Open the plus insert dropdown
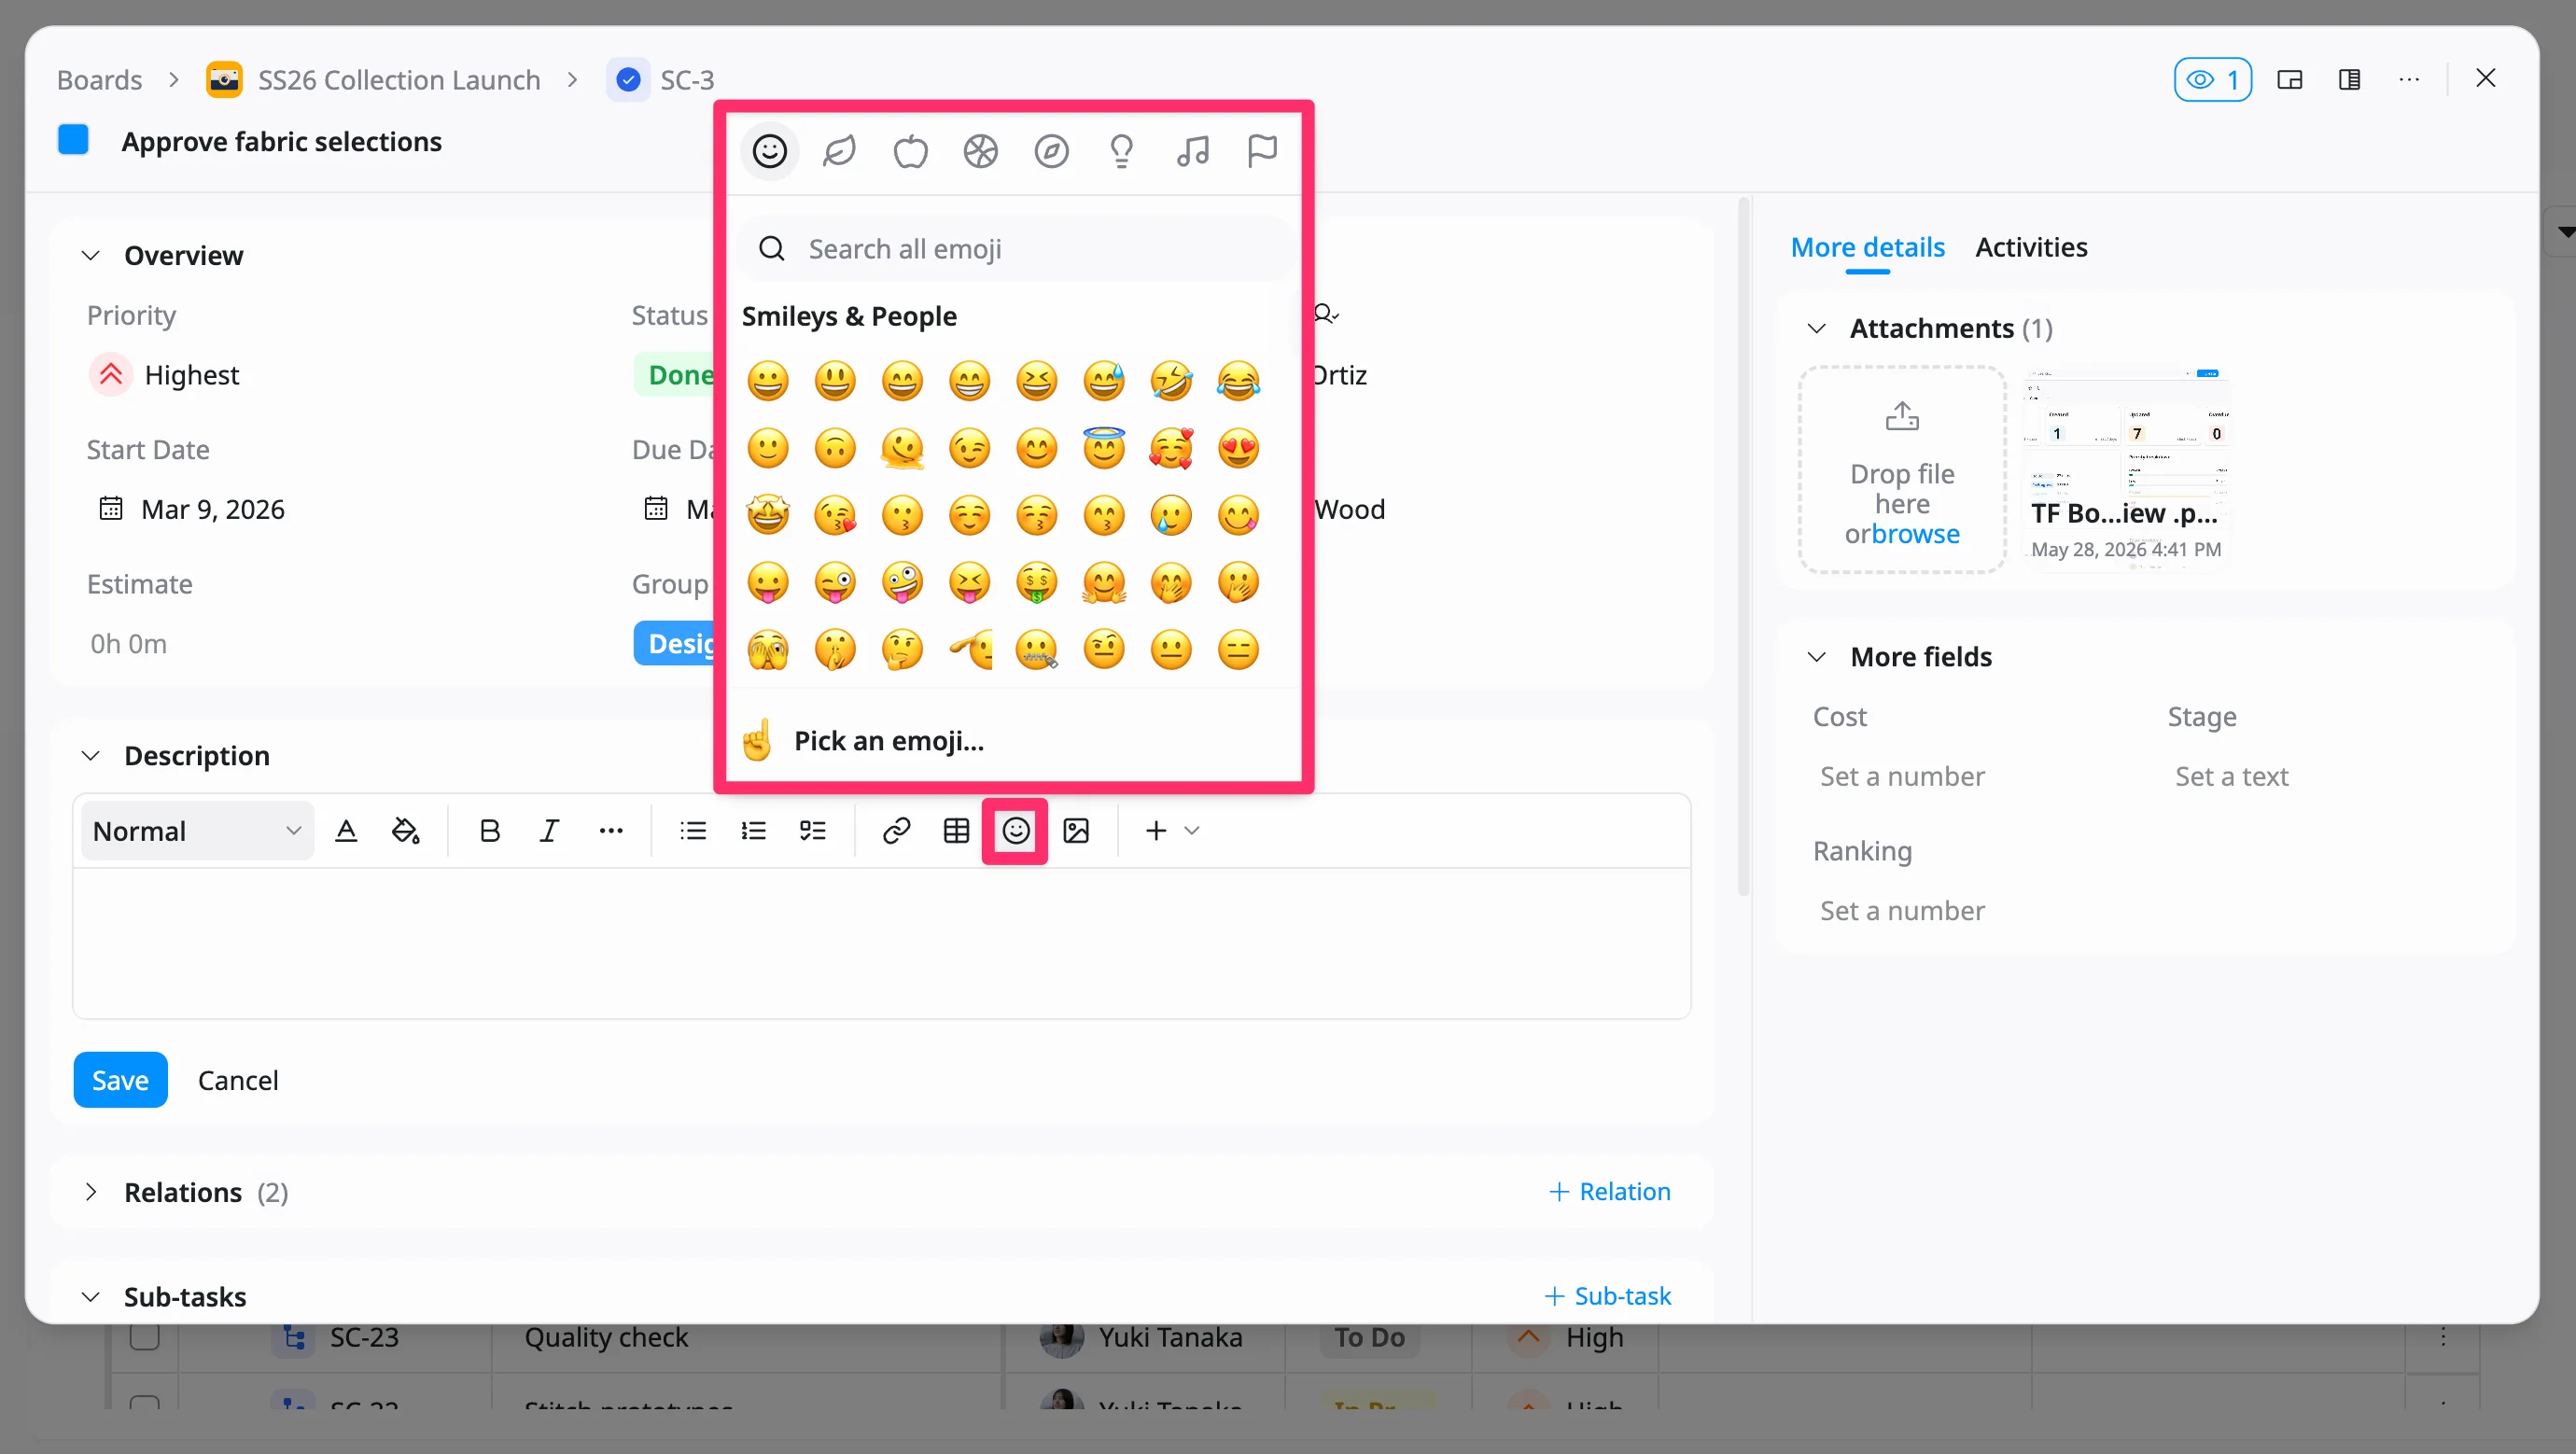This screenshot has height=1454, width=2576. click(1172, 831)
